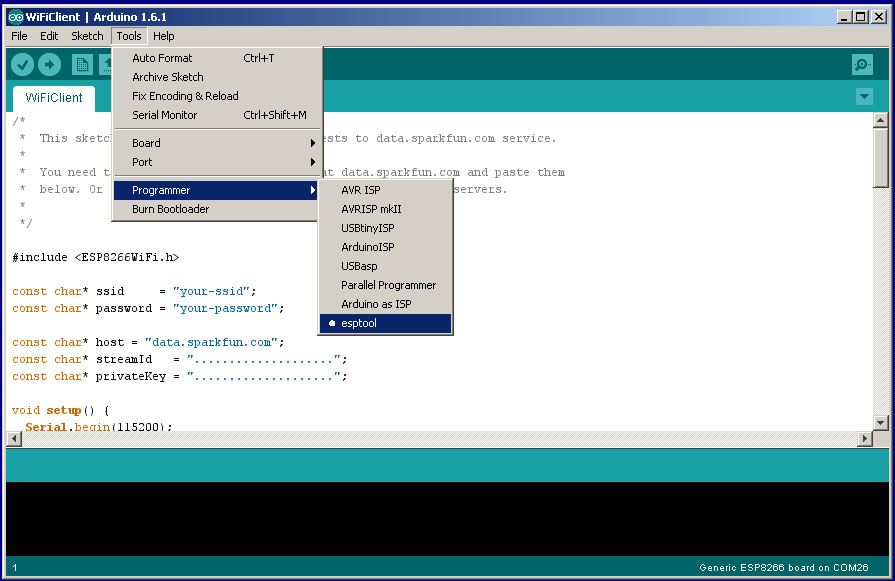Image resolution: width=895 pixels, height=581 pixels.
Task: Choose AVRISP mkII programmer
Action: click(x=385, y=209)
